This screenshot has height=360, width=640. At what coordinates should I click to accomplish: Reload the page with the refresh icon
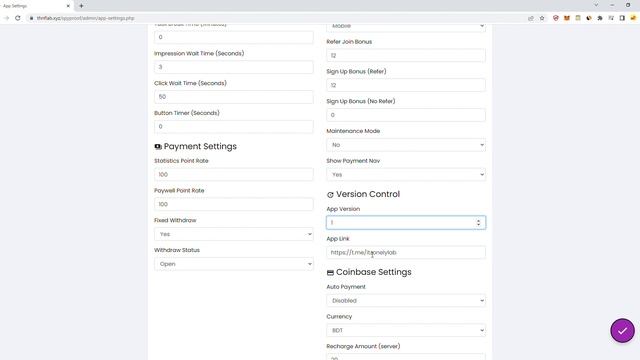click(18, 18)
